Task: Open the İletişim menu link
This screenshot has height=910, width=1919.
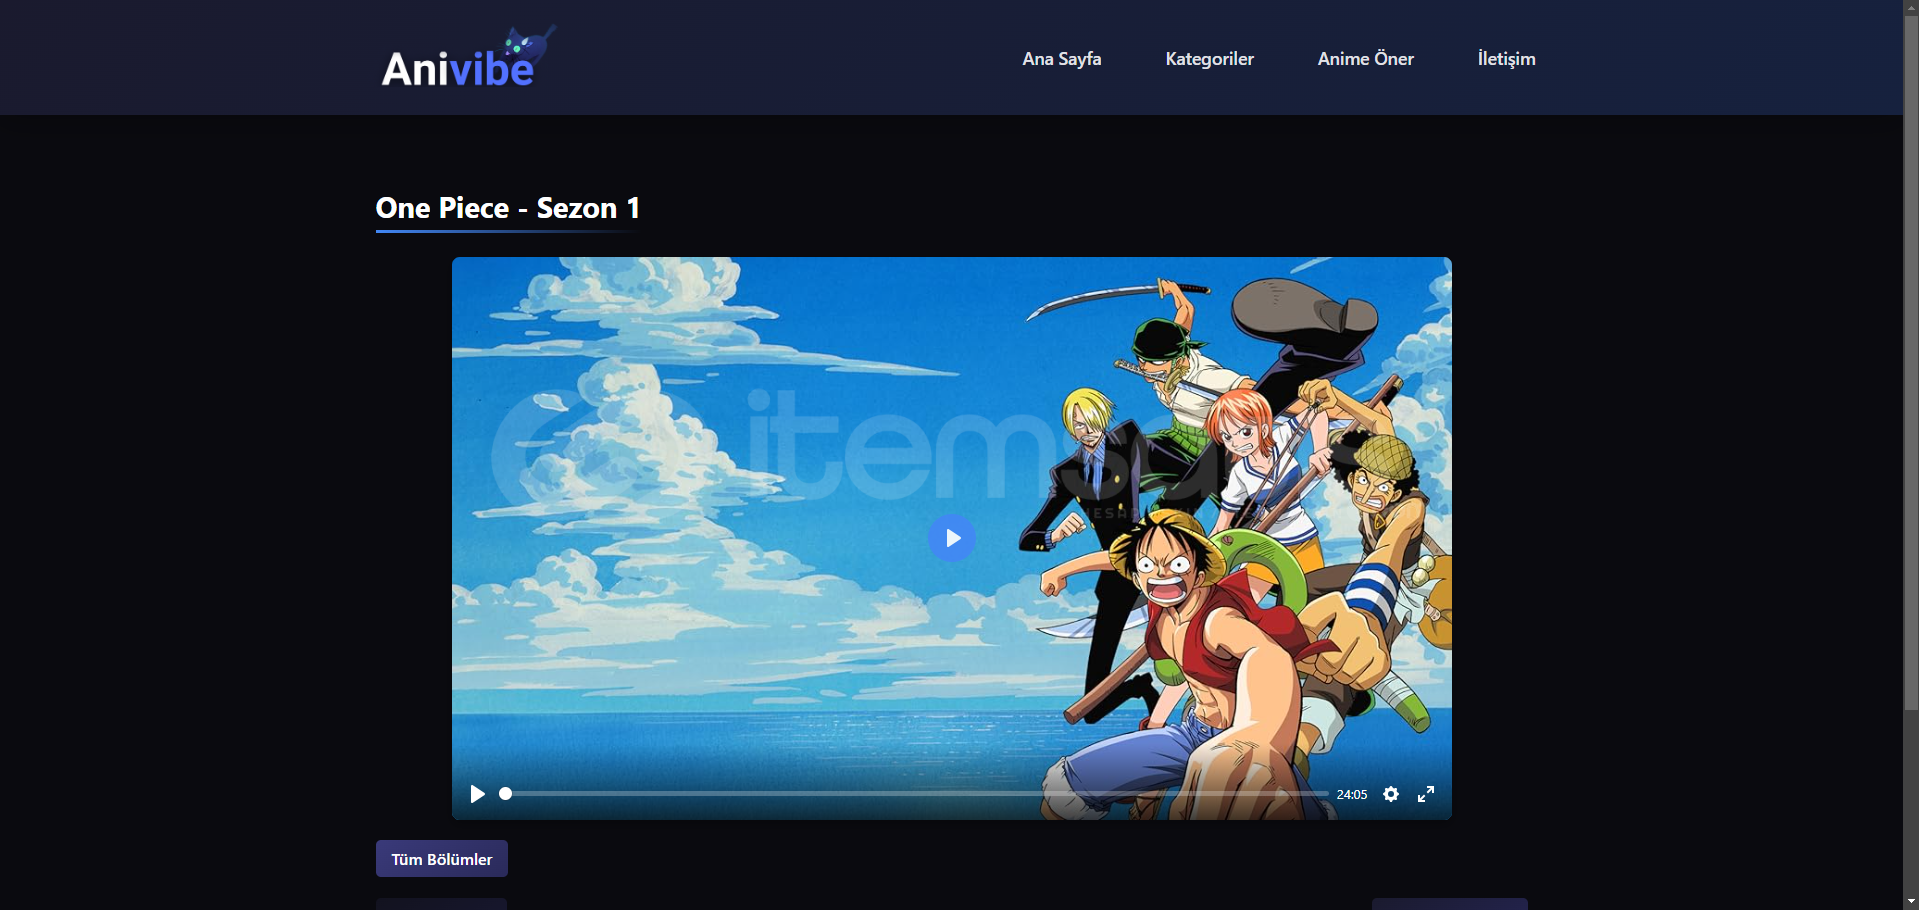Action: (1506, 59)
